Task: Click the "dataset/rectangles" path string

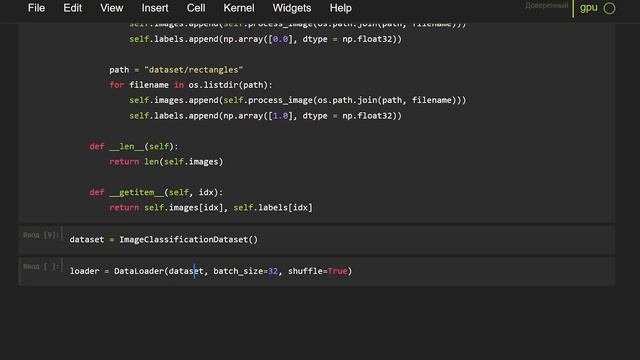Action: click(x=193, y=70)
